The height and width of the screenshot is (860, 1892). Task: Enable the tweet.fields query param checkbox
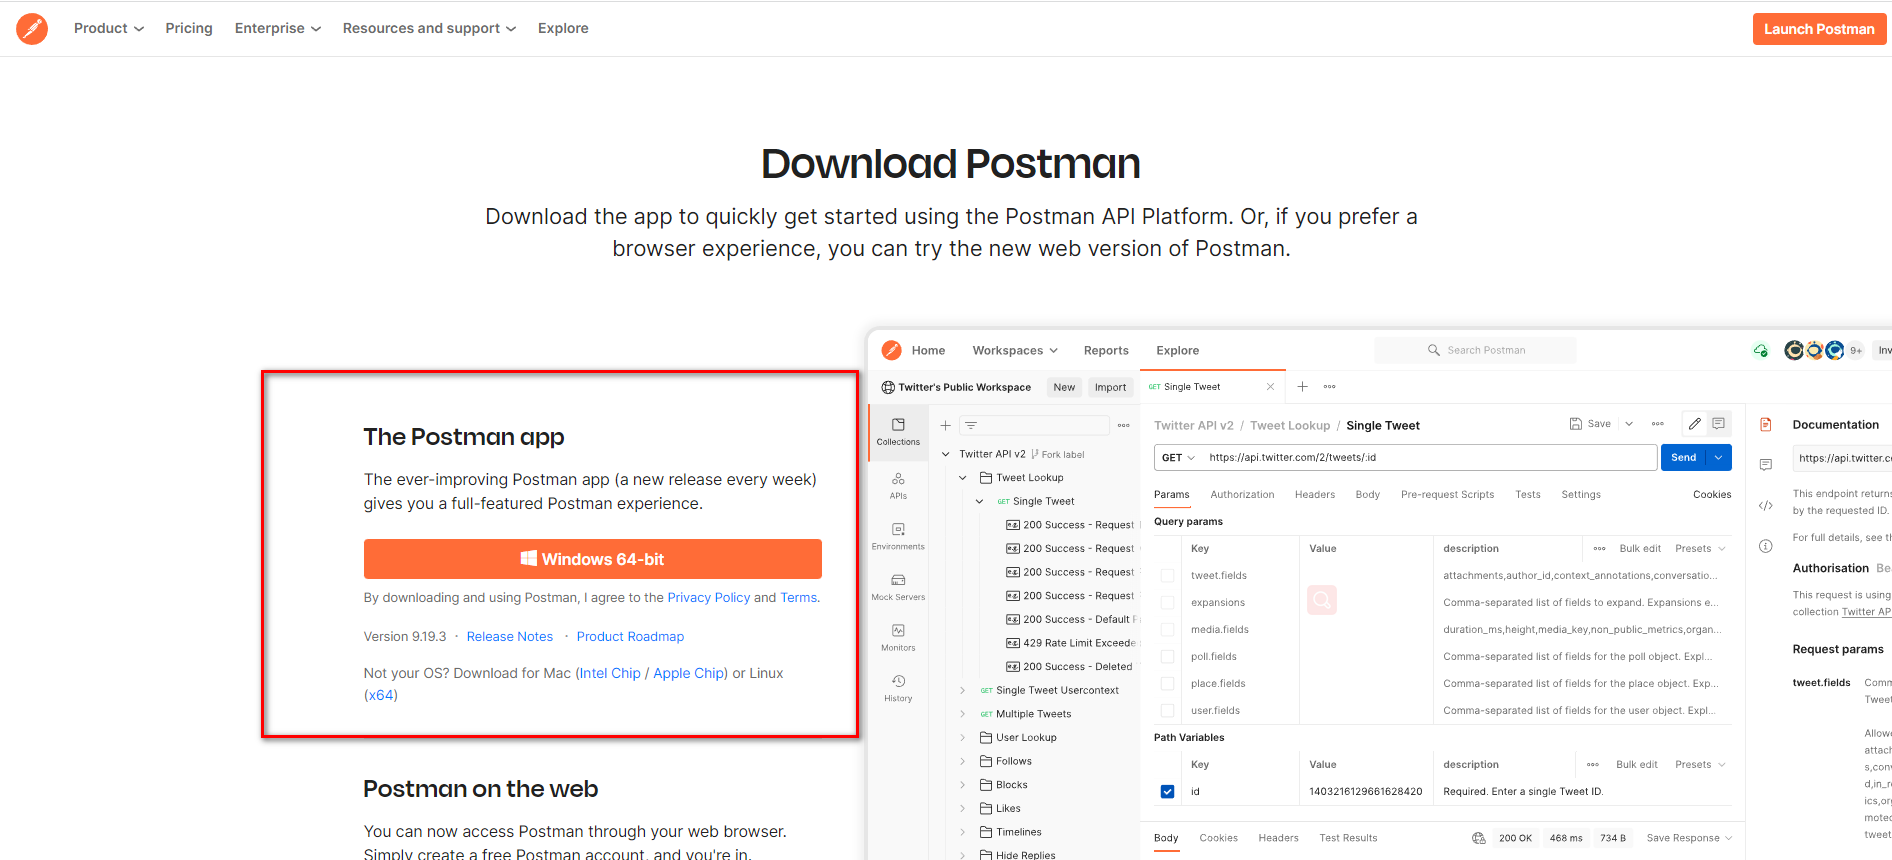click(1167, 576)
